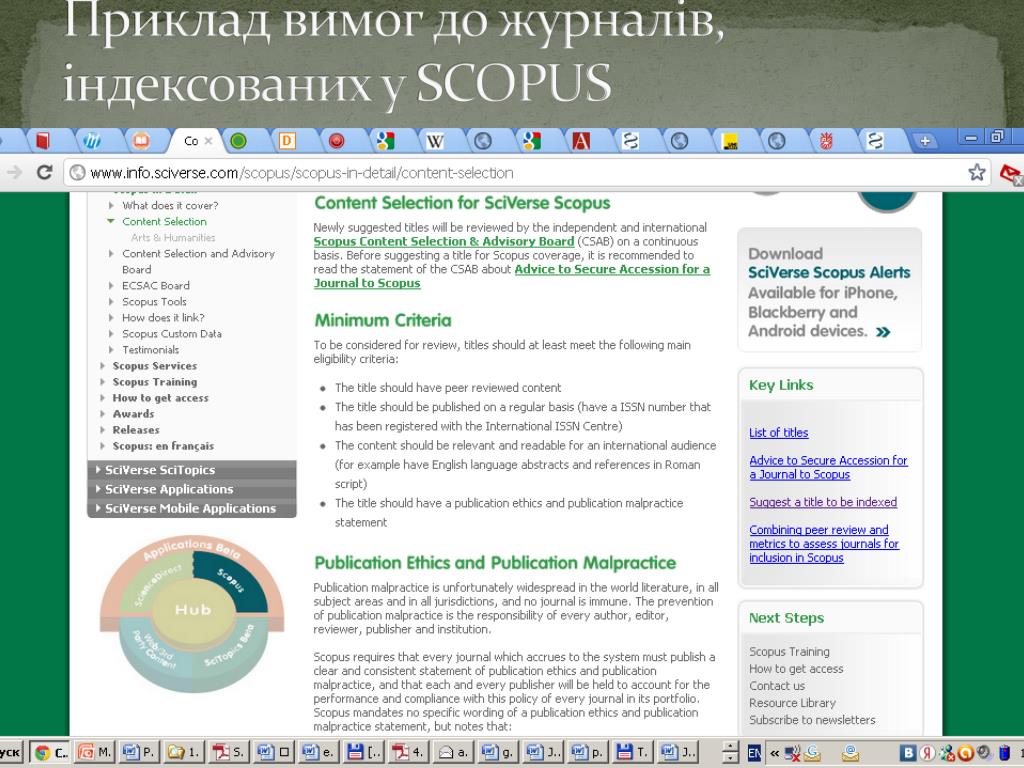Expand the 'SciVerse SciTopics' section arrow
Screen dimensions: 1024x768
[x=98, y=470]
